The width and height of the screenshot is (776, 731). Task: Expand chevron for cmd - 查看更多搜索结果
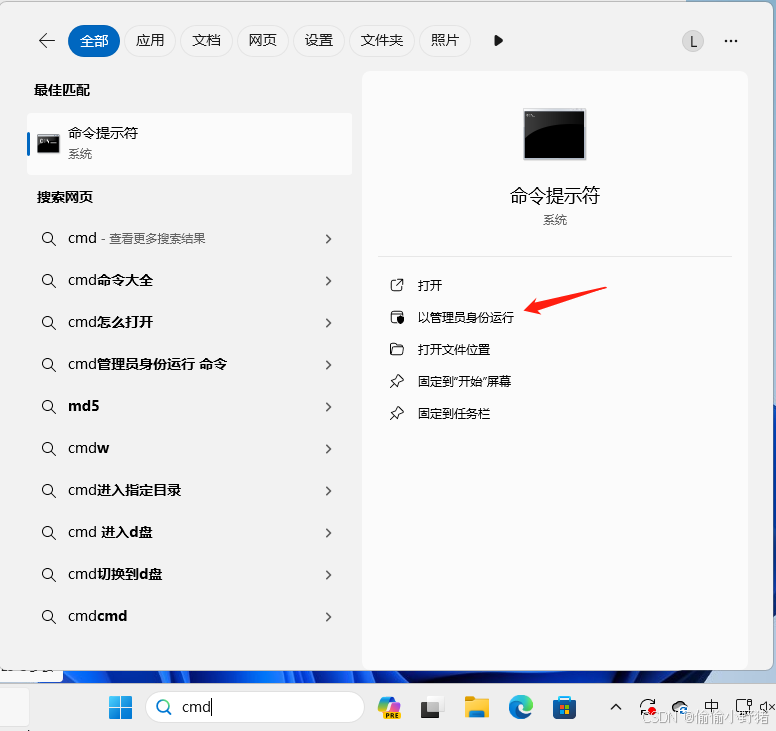tap(328, 239)
